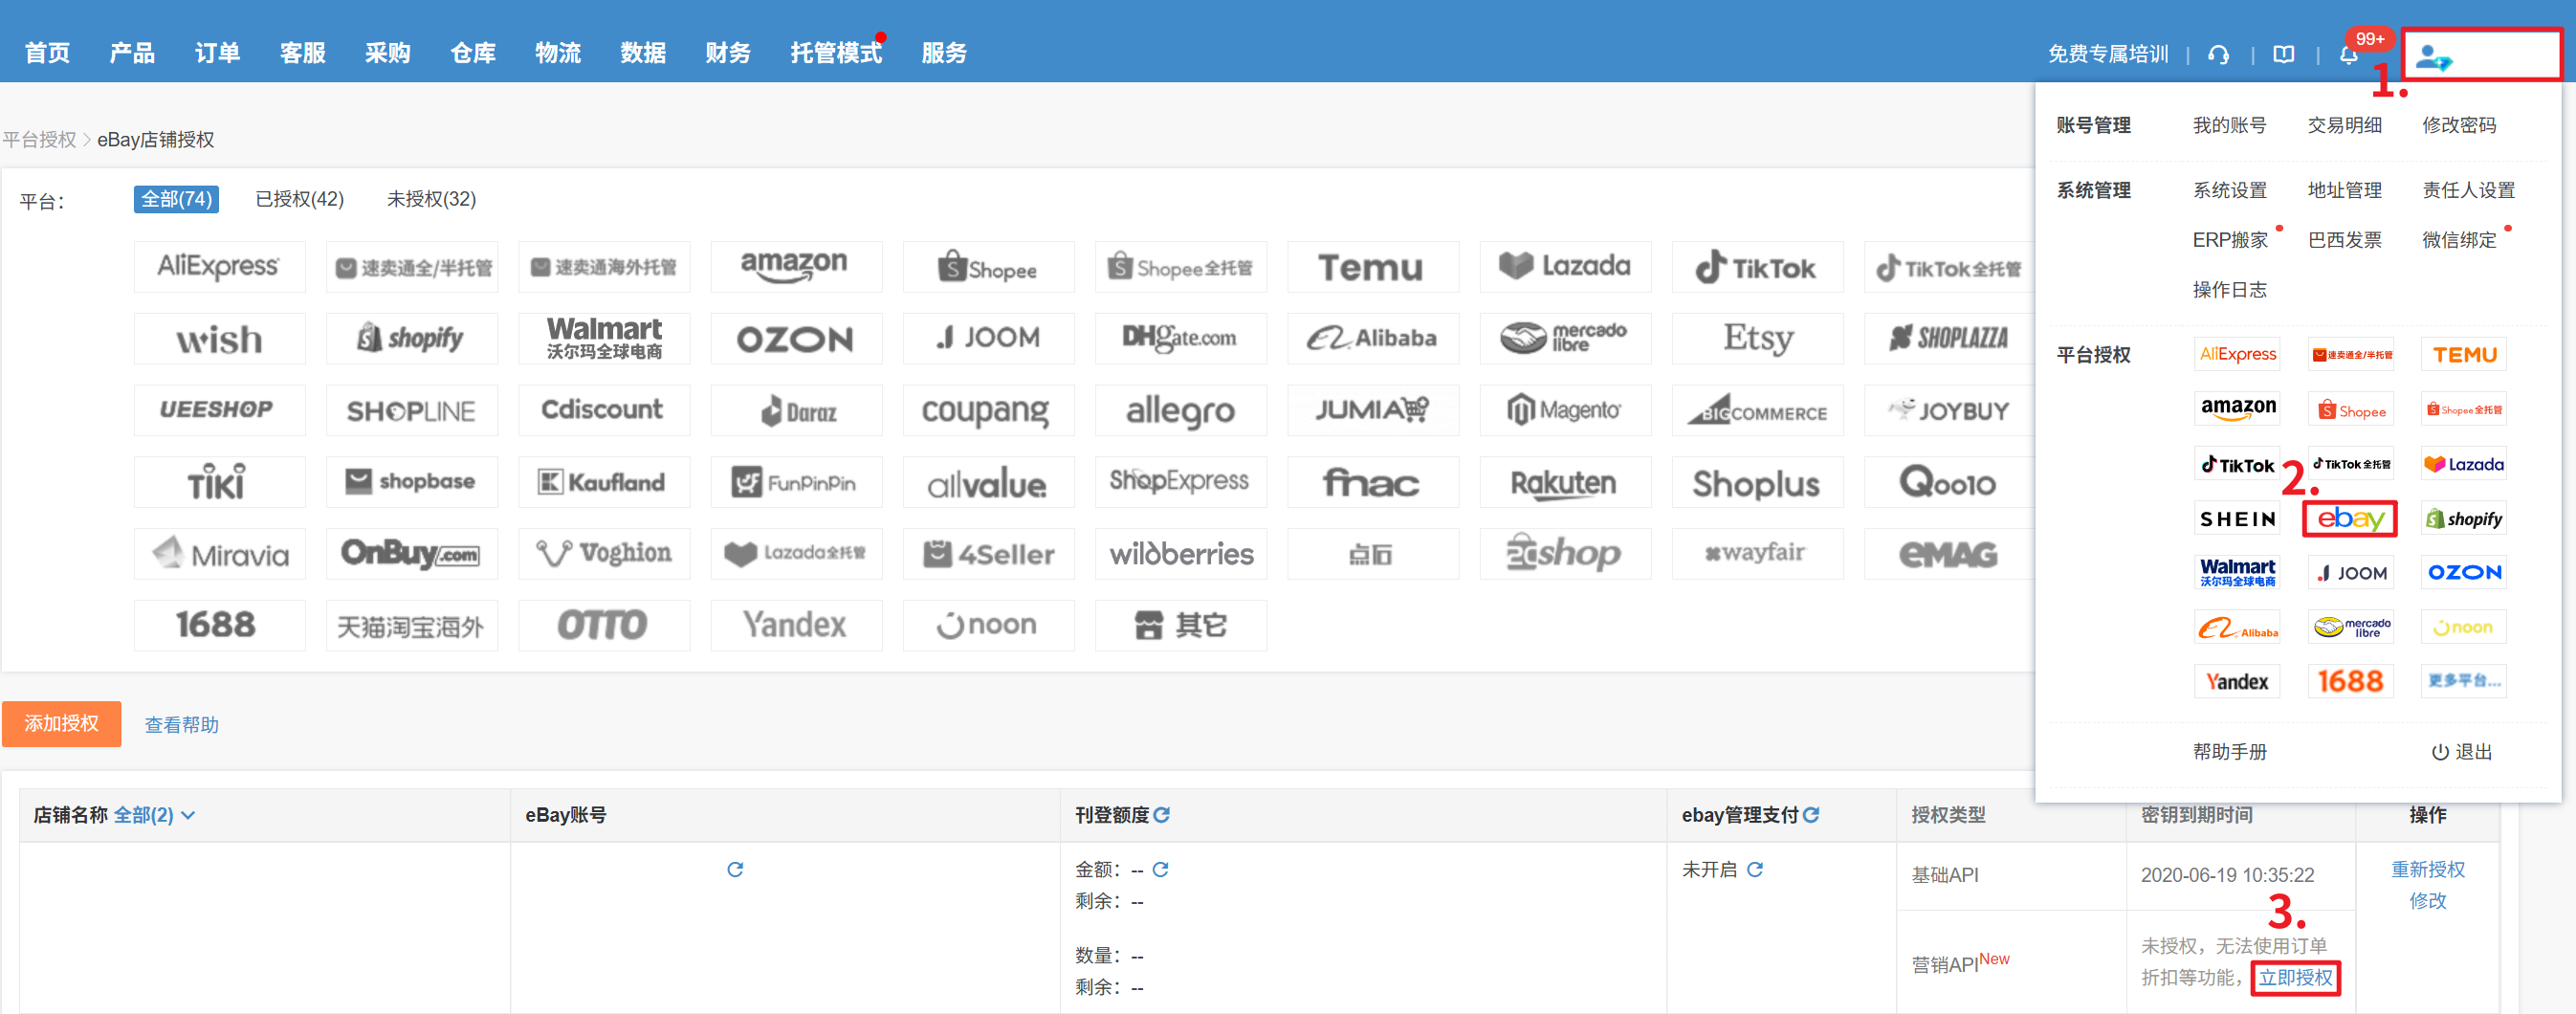The height and width of the screenshot is (1014, 2576).
Task: Open the 仓库 menu in top navigation
Action: (x=472, y=53)
